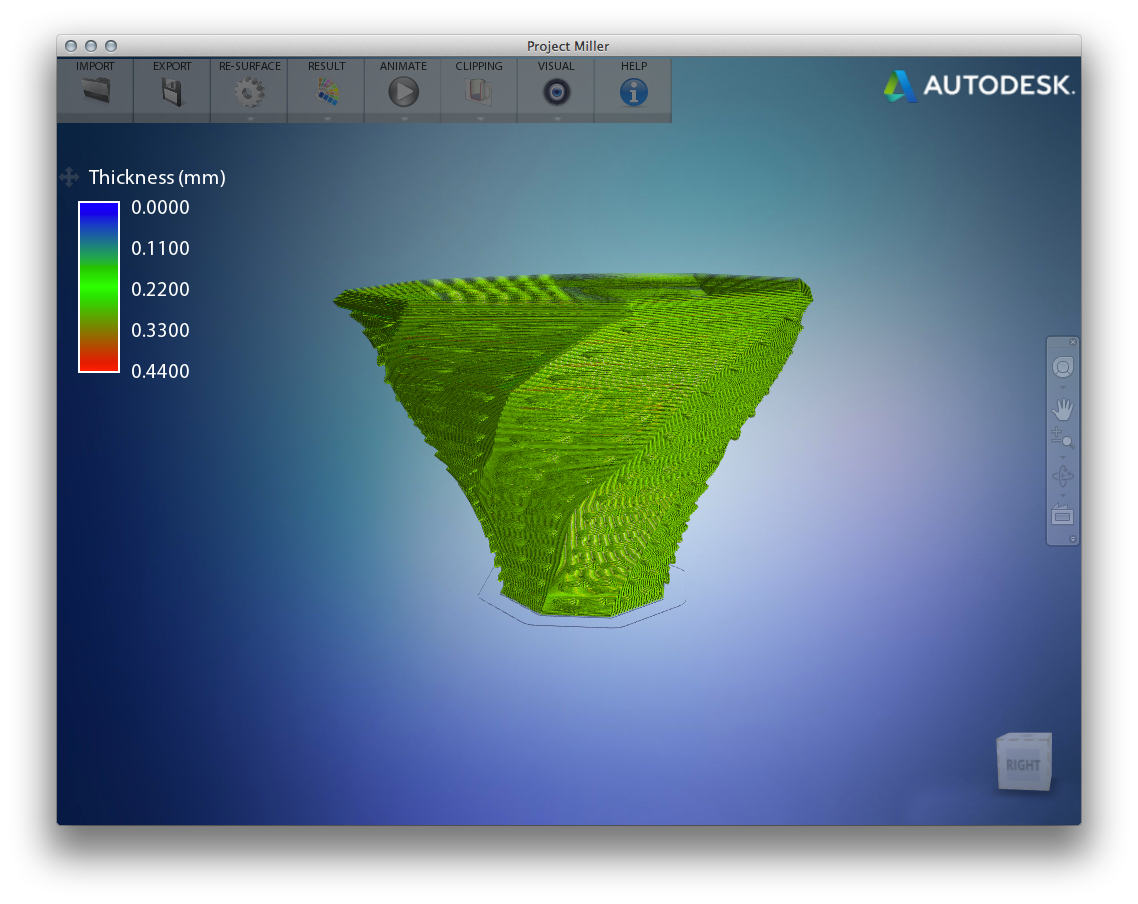Click the Export floppy disk icon

[x=172, y=92]
